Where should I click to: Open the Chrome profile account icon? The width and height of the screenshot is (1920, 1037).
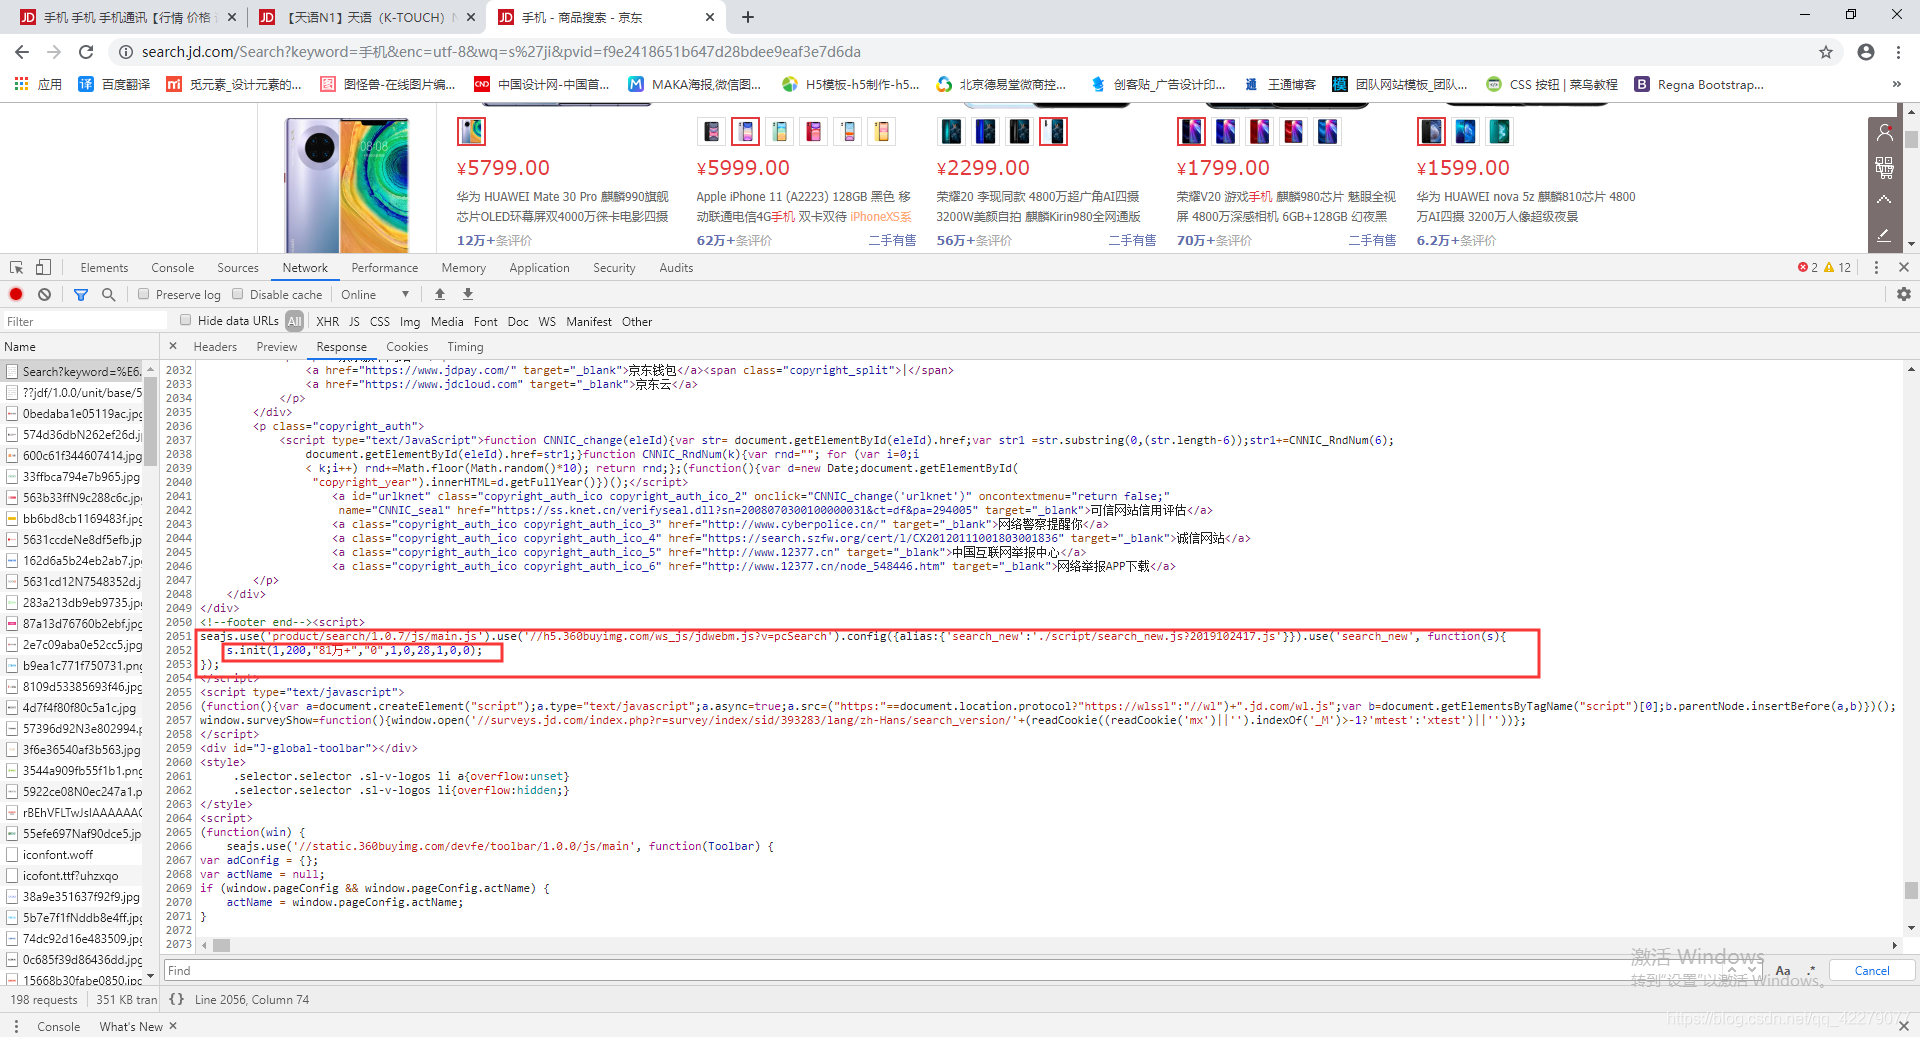[1866, 52]
